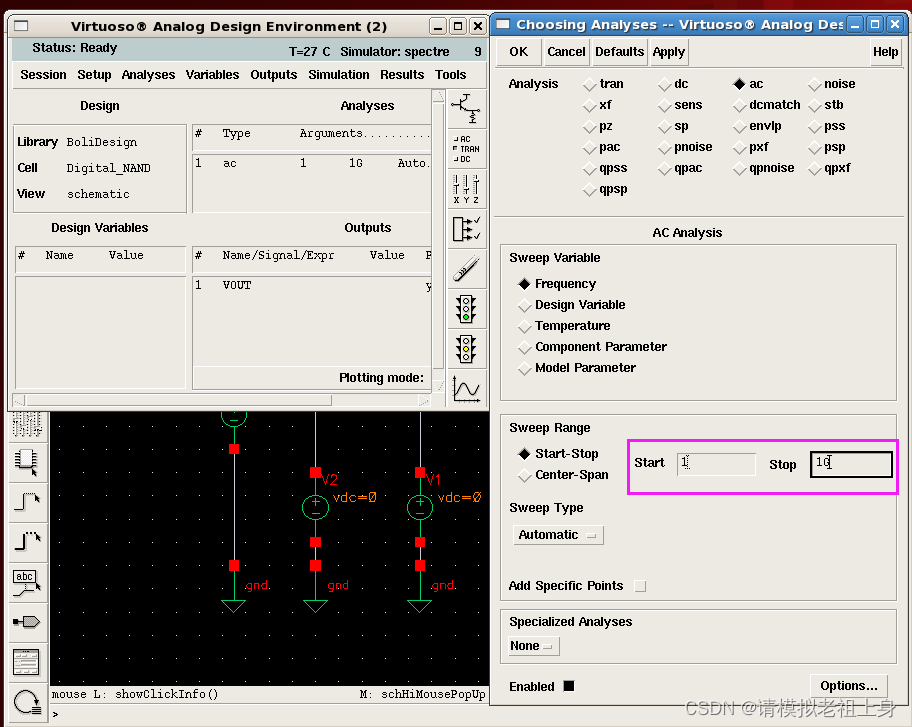The image size is (912, 727).
Task: Click the pin creation arrow icon
Action: tap(27, 622)
